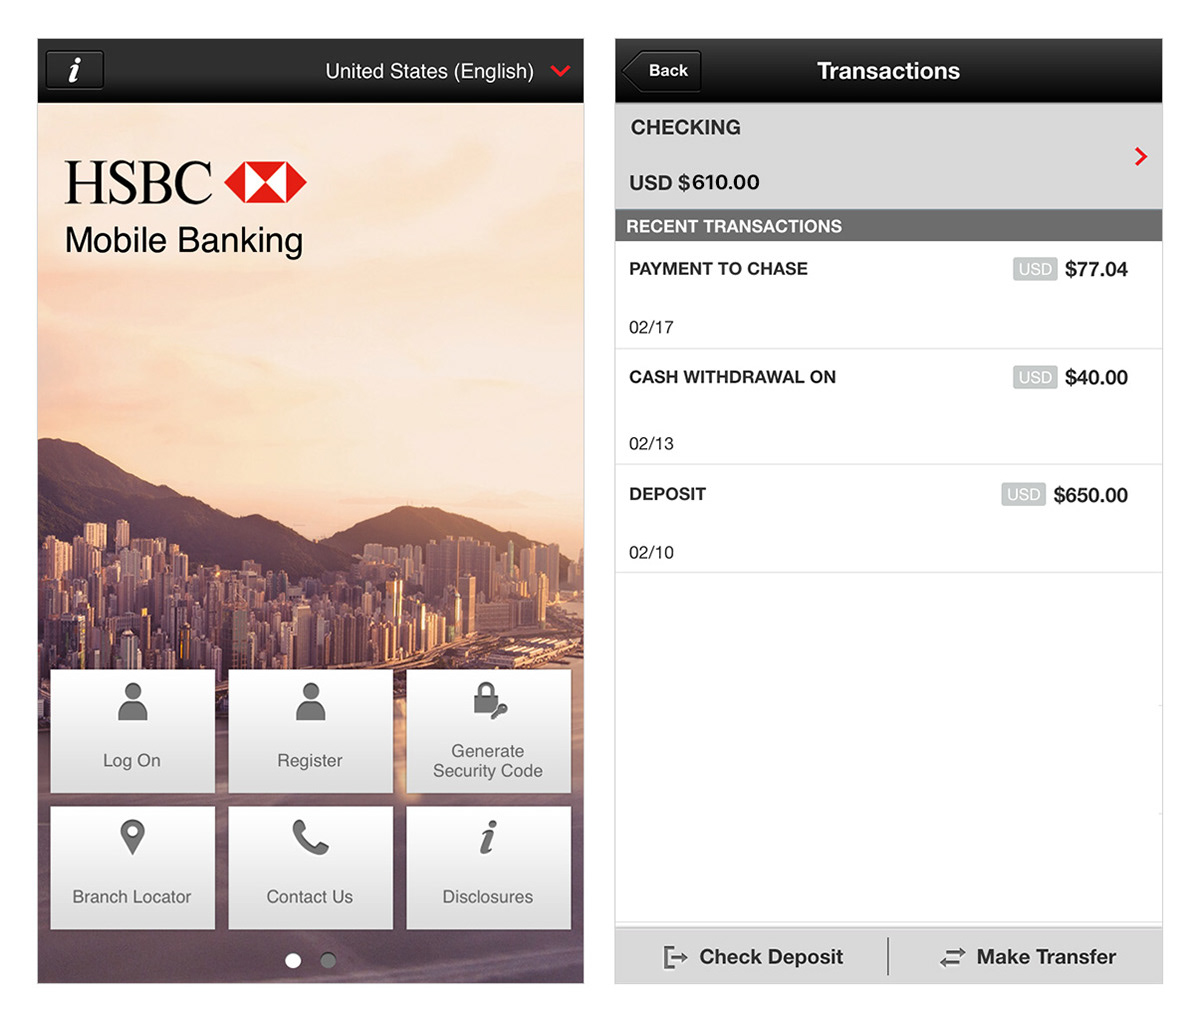Screen dimensions: 1200x1022
Task: Go Back from Transactions screen
Action: (662, 71)
